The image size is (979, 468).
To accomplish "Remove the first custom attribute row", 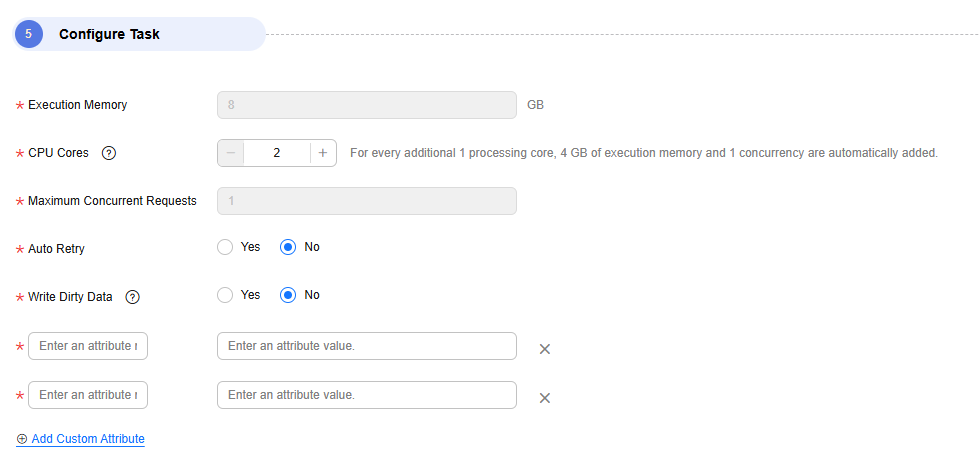I will pos(544,349).
